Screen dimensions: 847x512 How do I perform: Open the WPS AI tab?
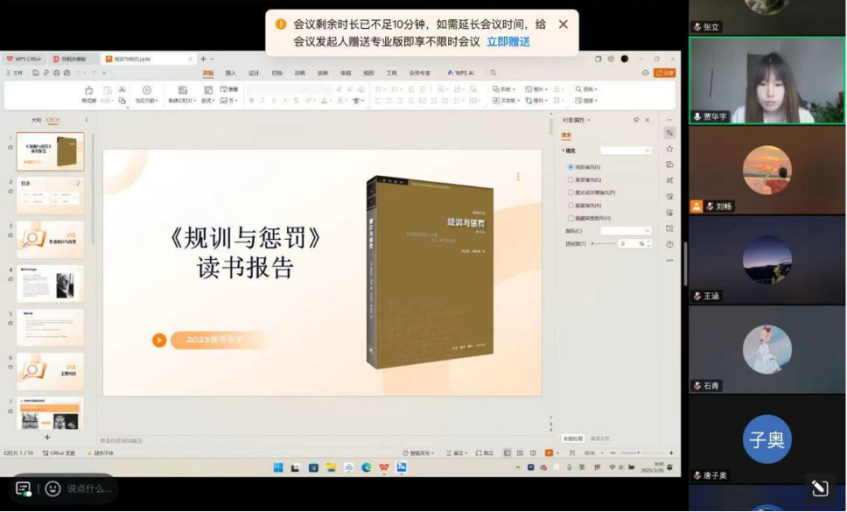pos(461,73)
